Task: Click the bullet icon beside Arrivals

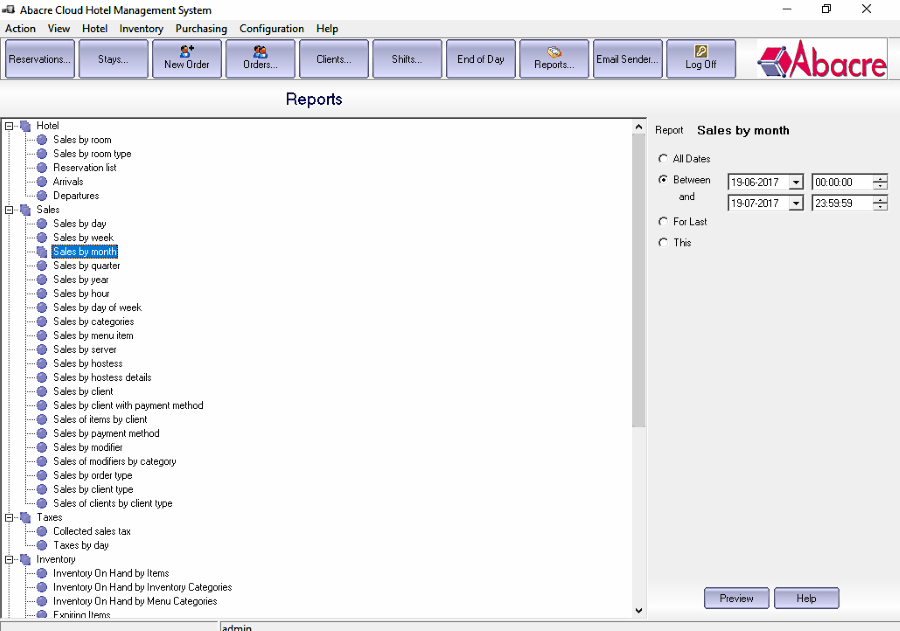Action: point(42,181)
